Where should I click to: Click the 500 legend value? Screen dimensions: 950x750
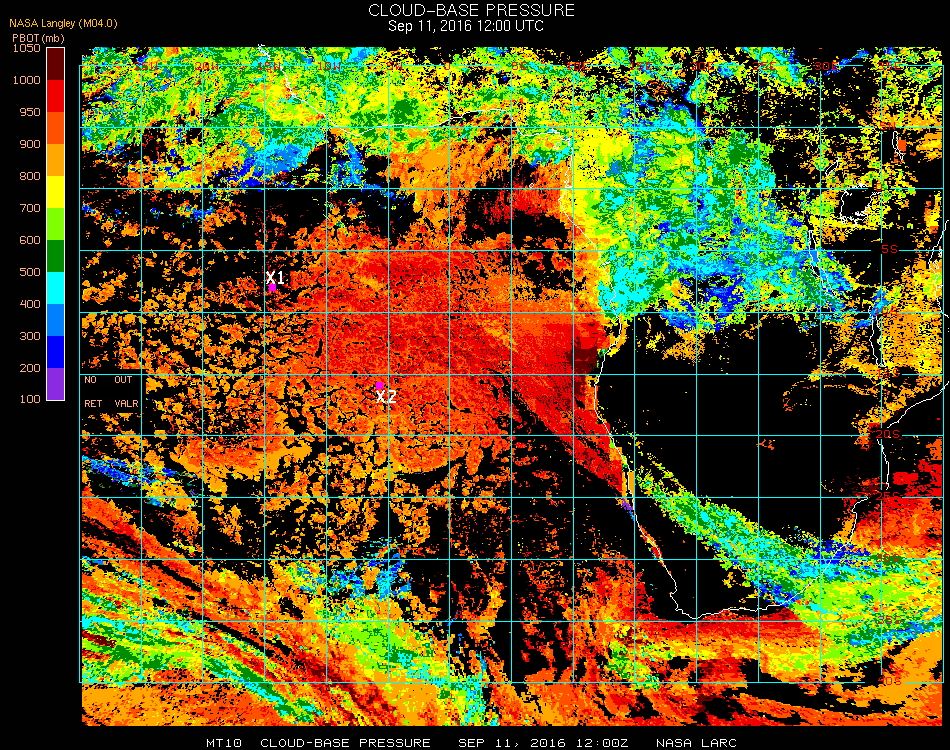pyautogui.click(x=30, y=272)
